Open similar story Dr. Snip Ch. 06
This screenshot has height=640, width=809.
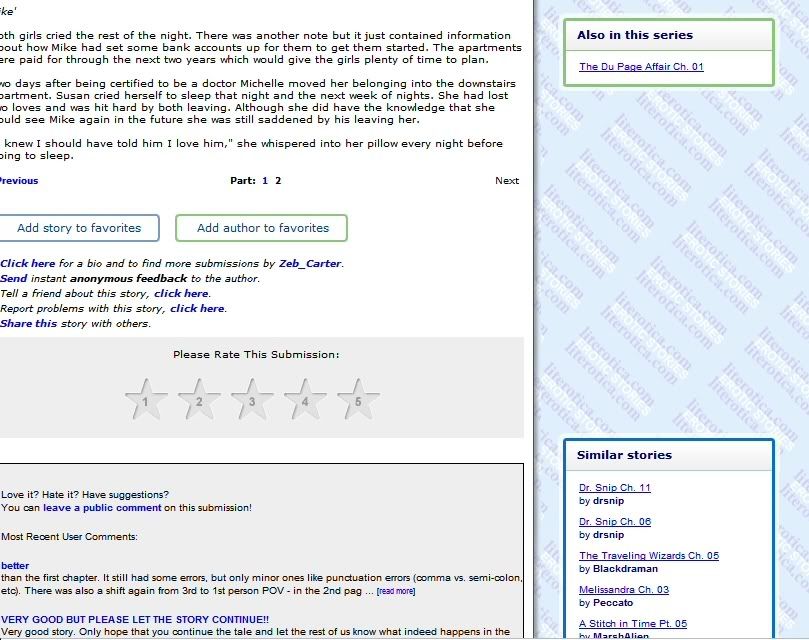pos(614,522)
